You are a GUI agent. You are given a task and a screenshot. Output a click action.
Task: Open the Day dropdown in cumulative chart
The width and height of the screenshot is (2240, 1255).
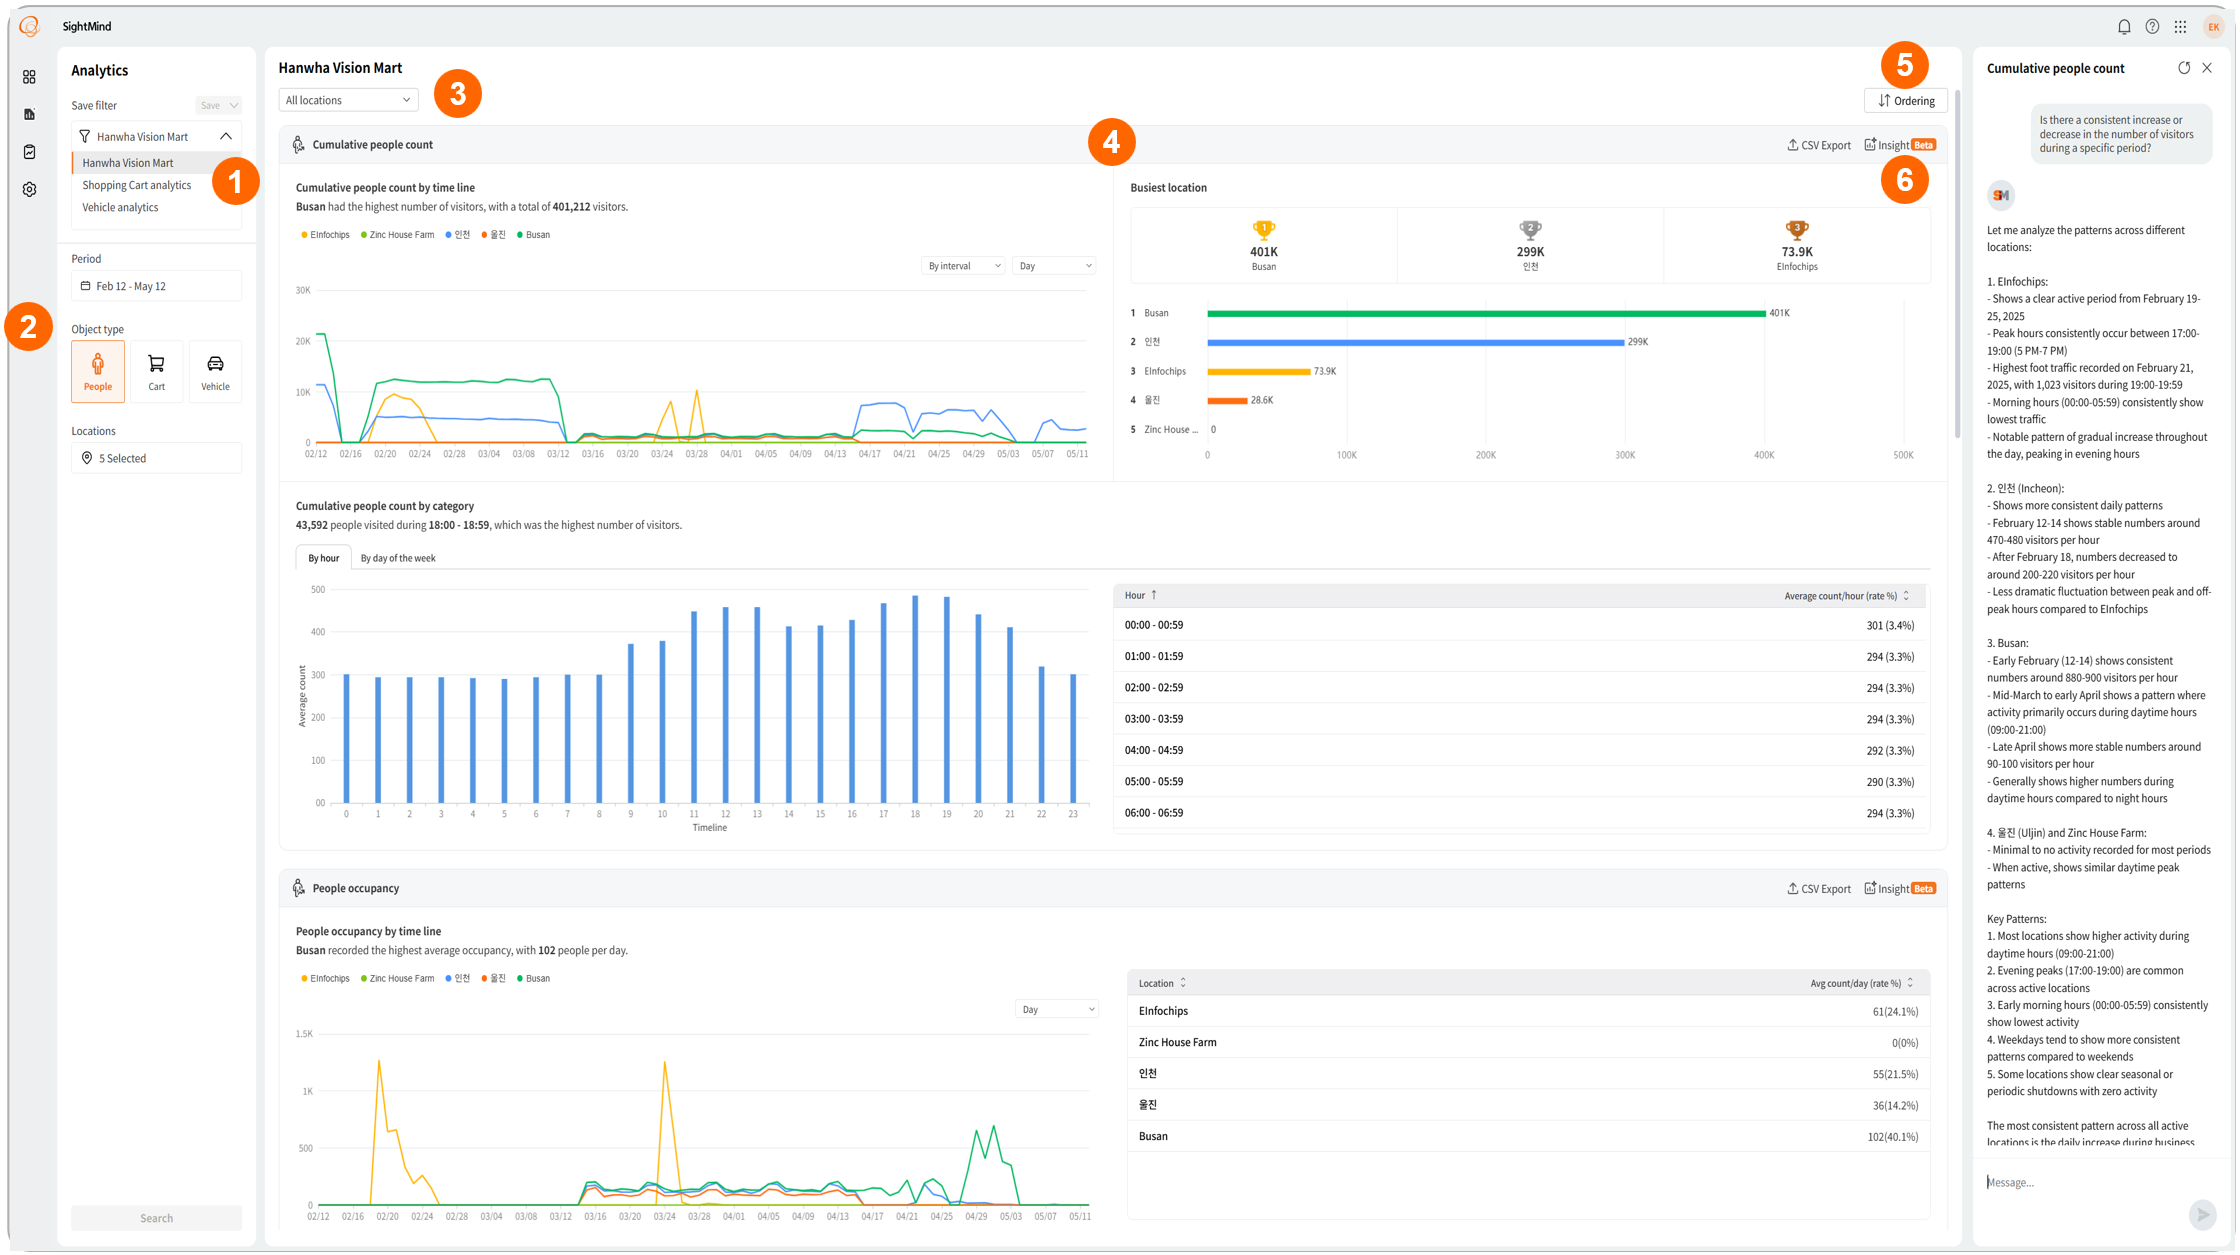1054,266
